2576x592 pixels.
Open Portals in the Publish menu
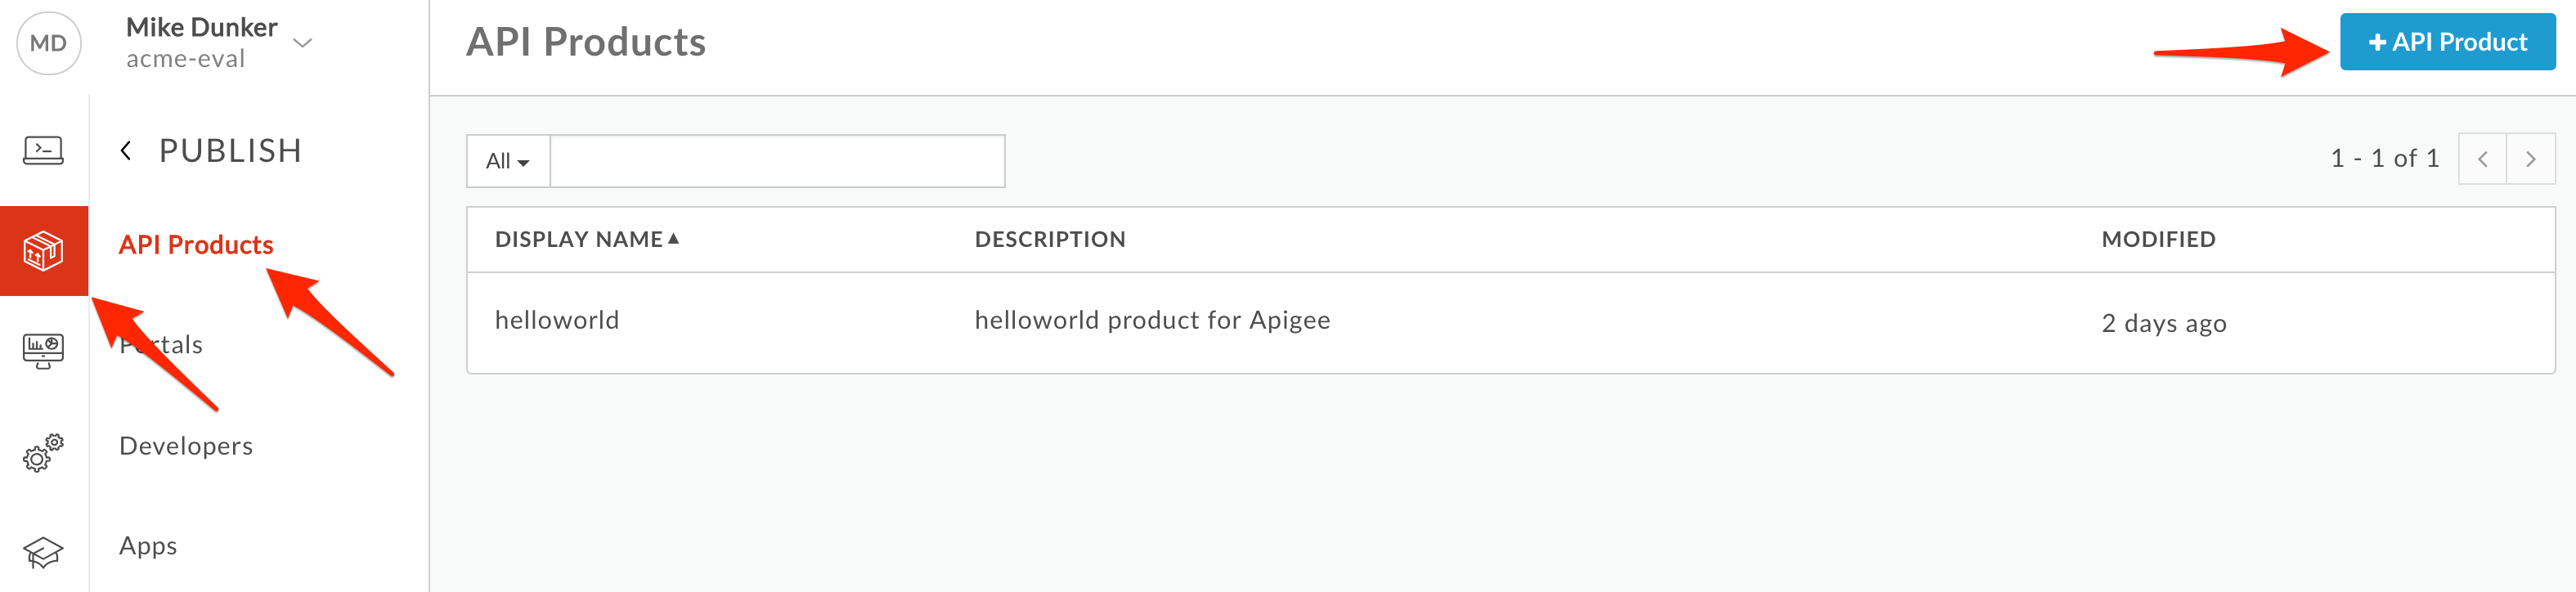pyautogui.click(x=161, y=345)
